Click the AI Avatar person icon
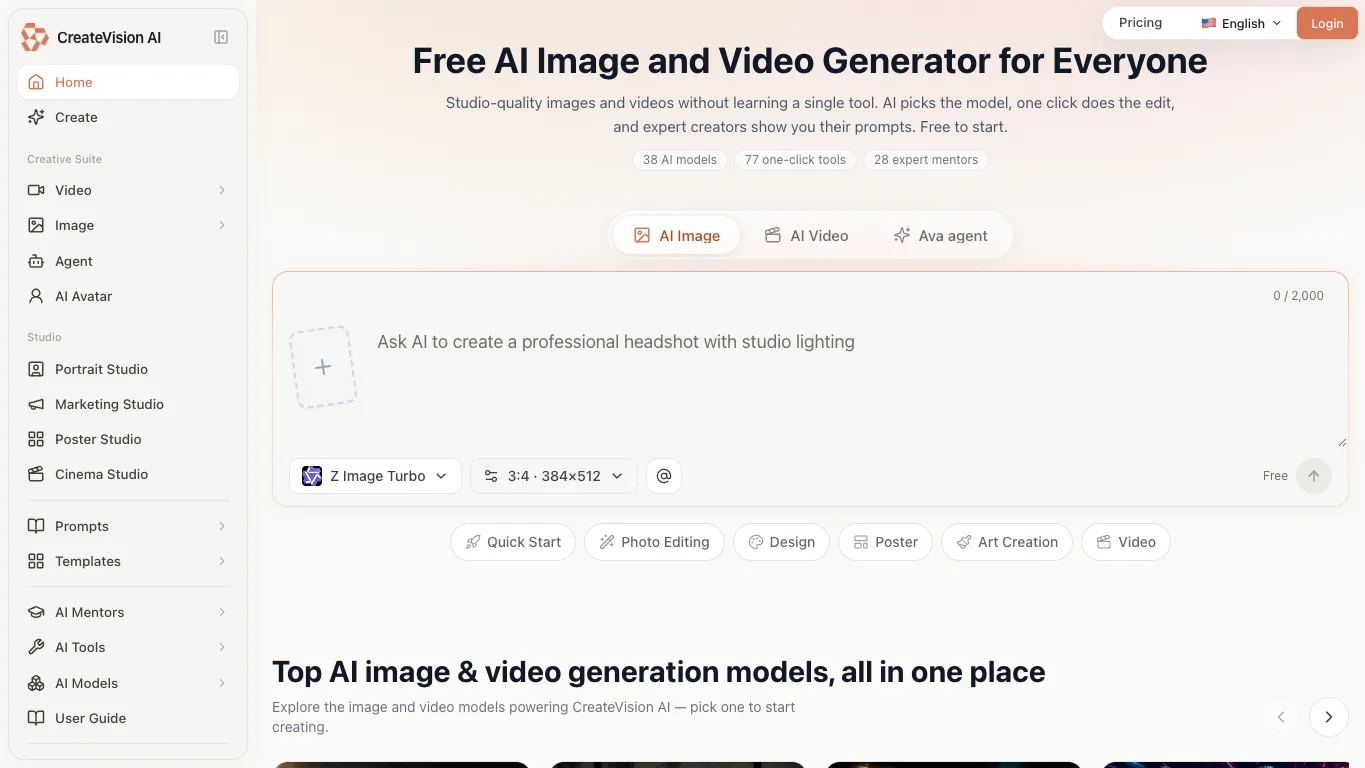 (36, 296)
